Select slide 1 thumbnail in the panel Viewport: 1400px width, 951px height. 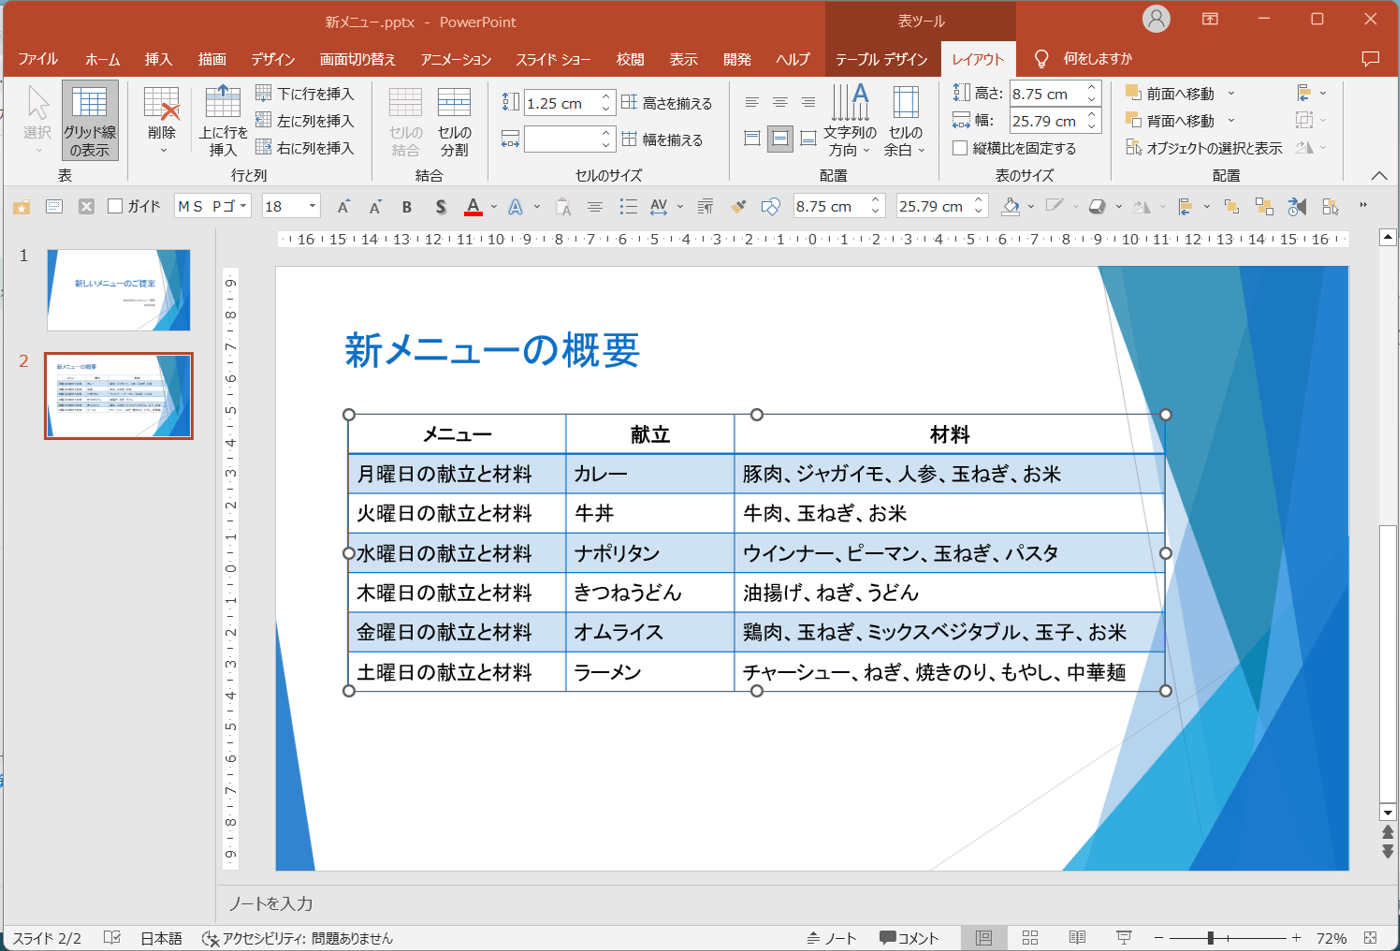[x=118, y=290]
